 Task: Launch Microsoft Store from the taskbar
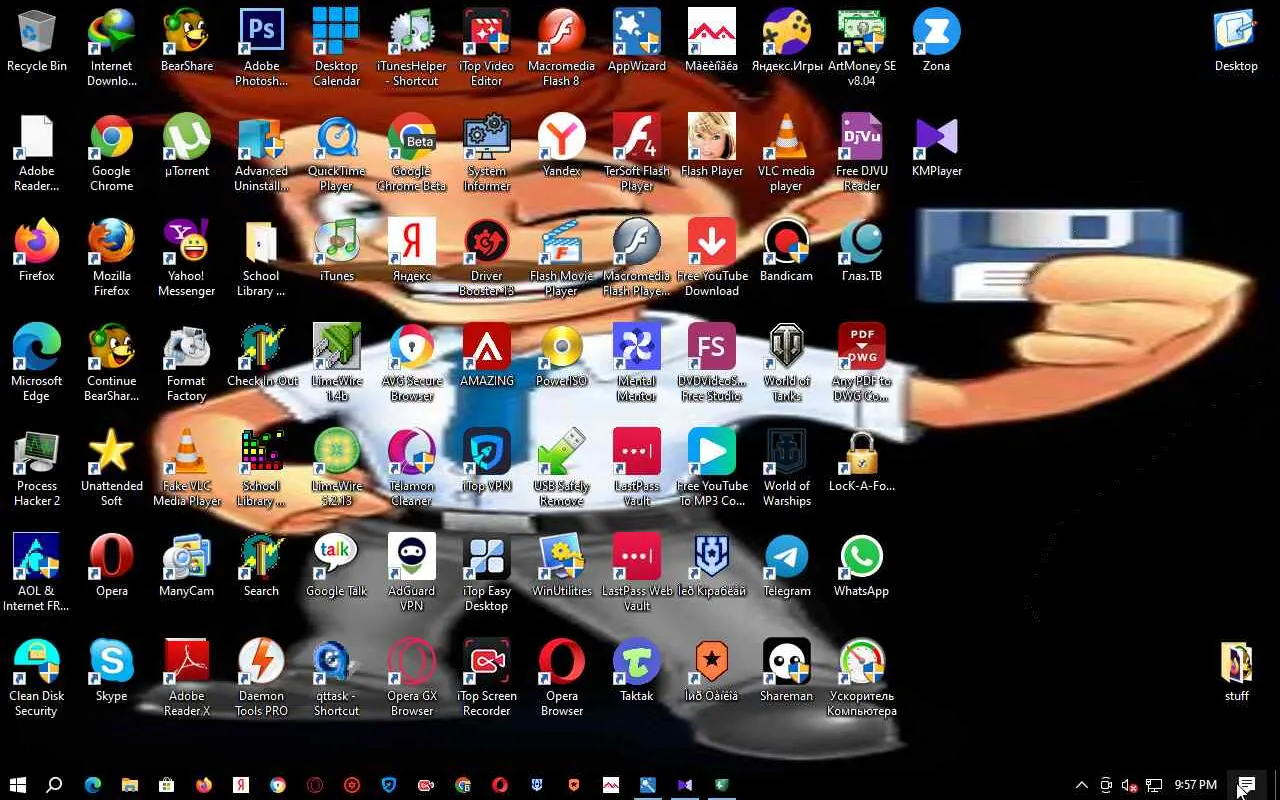[x=167, y=785]
